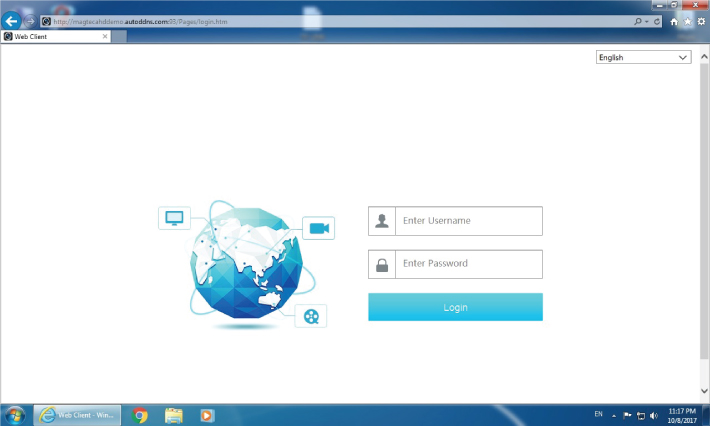Select Web Client Internet Explorer taskbar button
This screenshot has width=710, height=426.
77,415
